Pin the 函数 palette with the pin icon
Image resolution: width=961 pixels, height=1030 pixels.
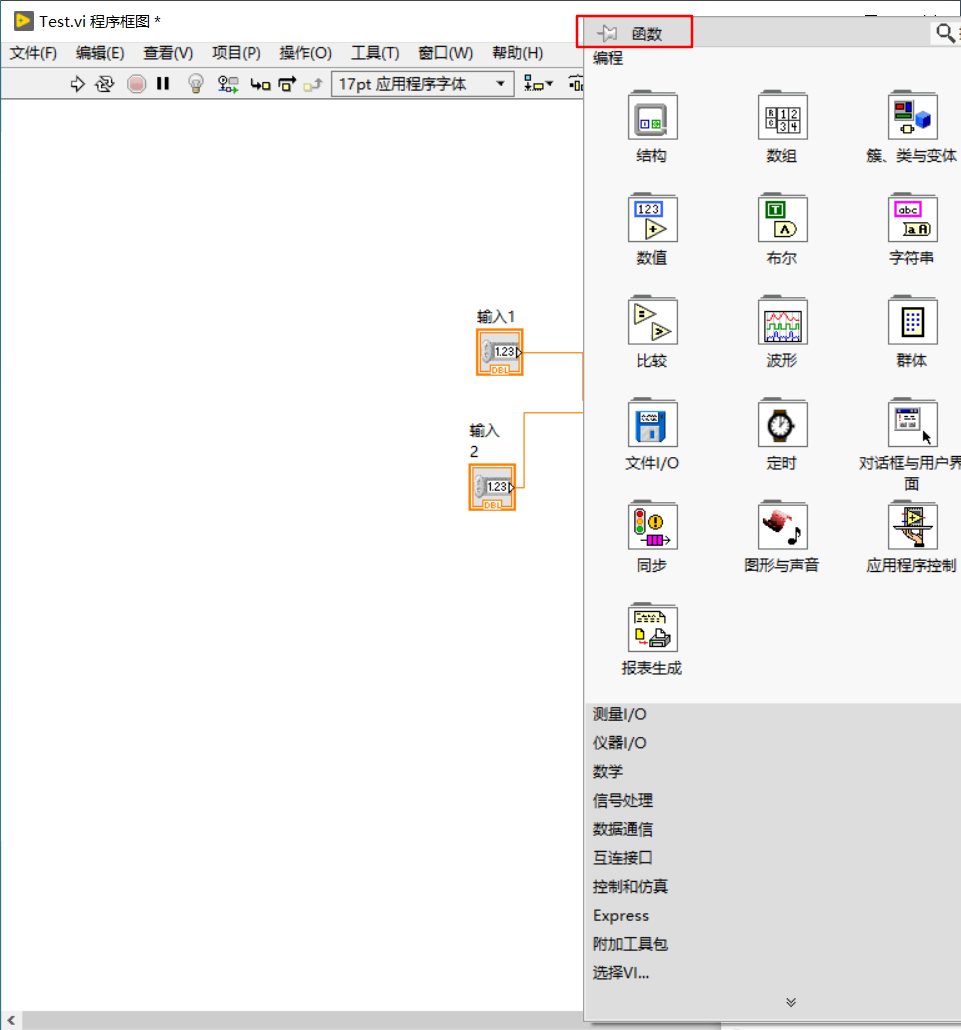pyautogui.click(x=607, y=31)
